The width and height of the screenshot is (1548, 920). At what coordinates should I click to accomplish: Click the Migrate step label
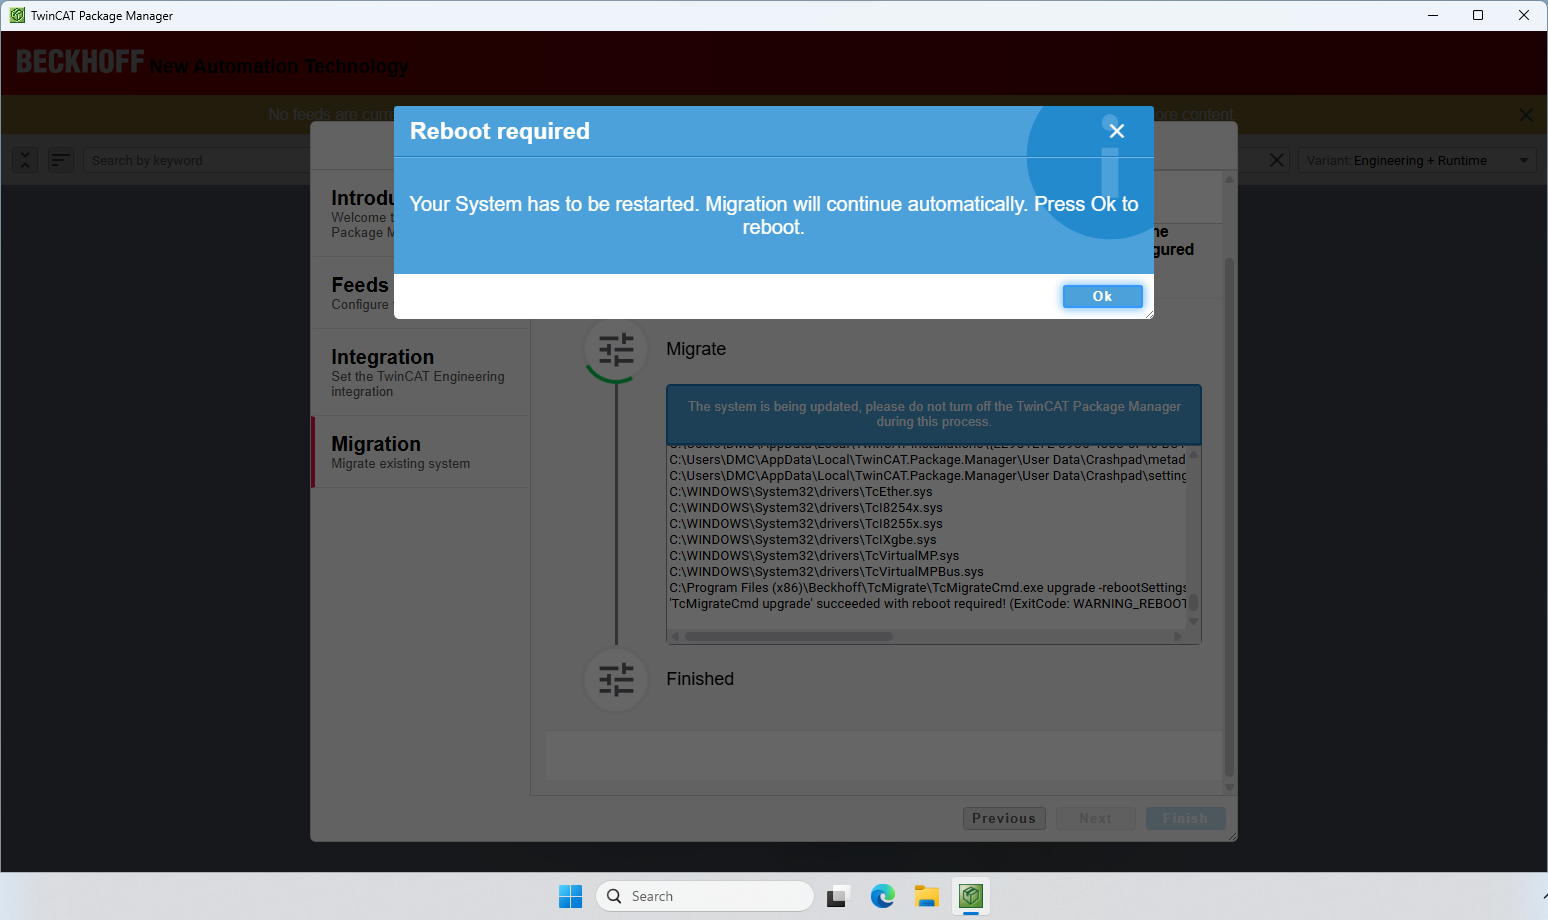pyautogui.click(x=696, y=349)
